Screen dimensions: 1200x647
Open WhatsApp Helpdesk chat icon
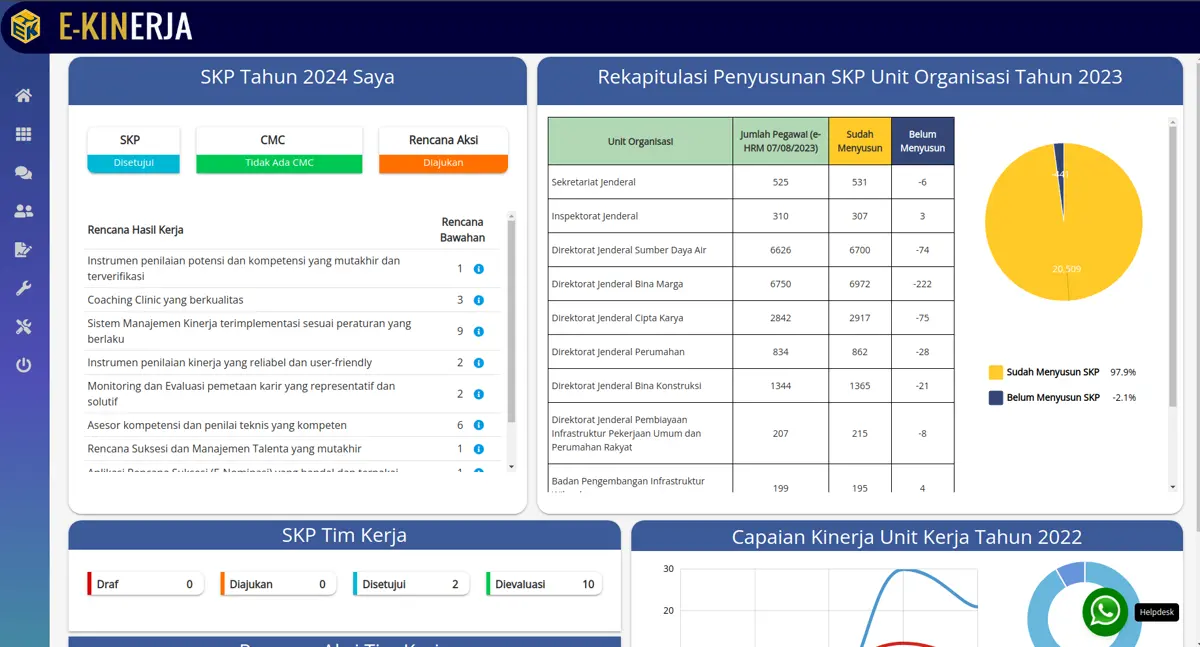1105,611
